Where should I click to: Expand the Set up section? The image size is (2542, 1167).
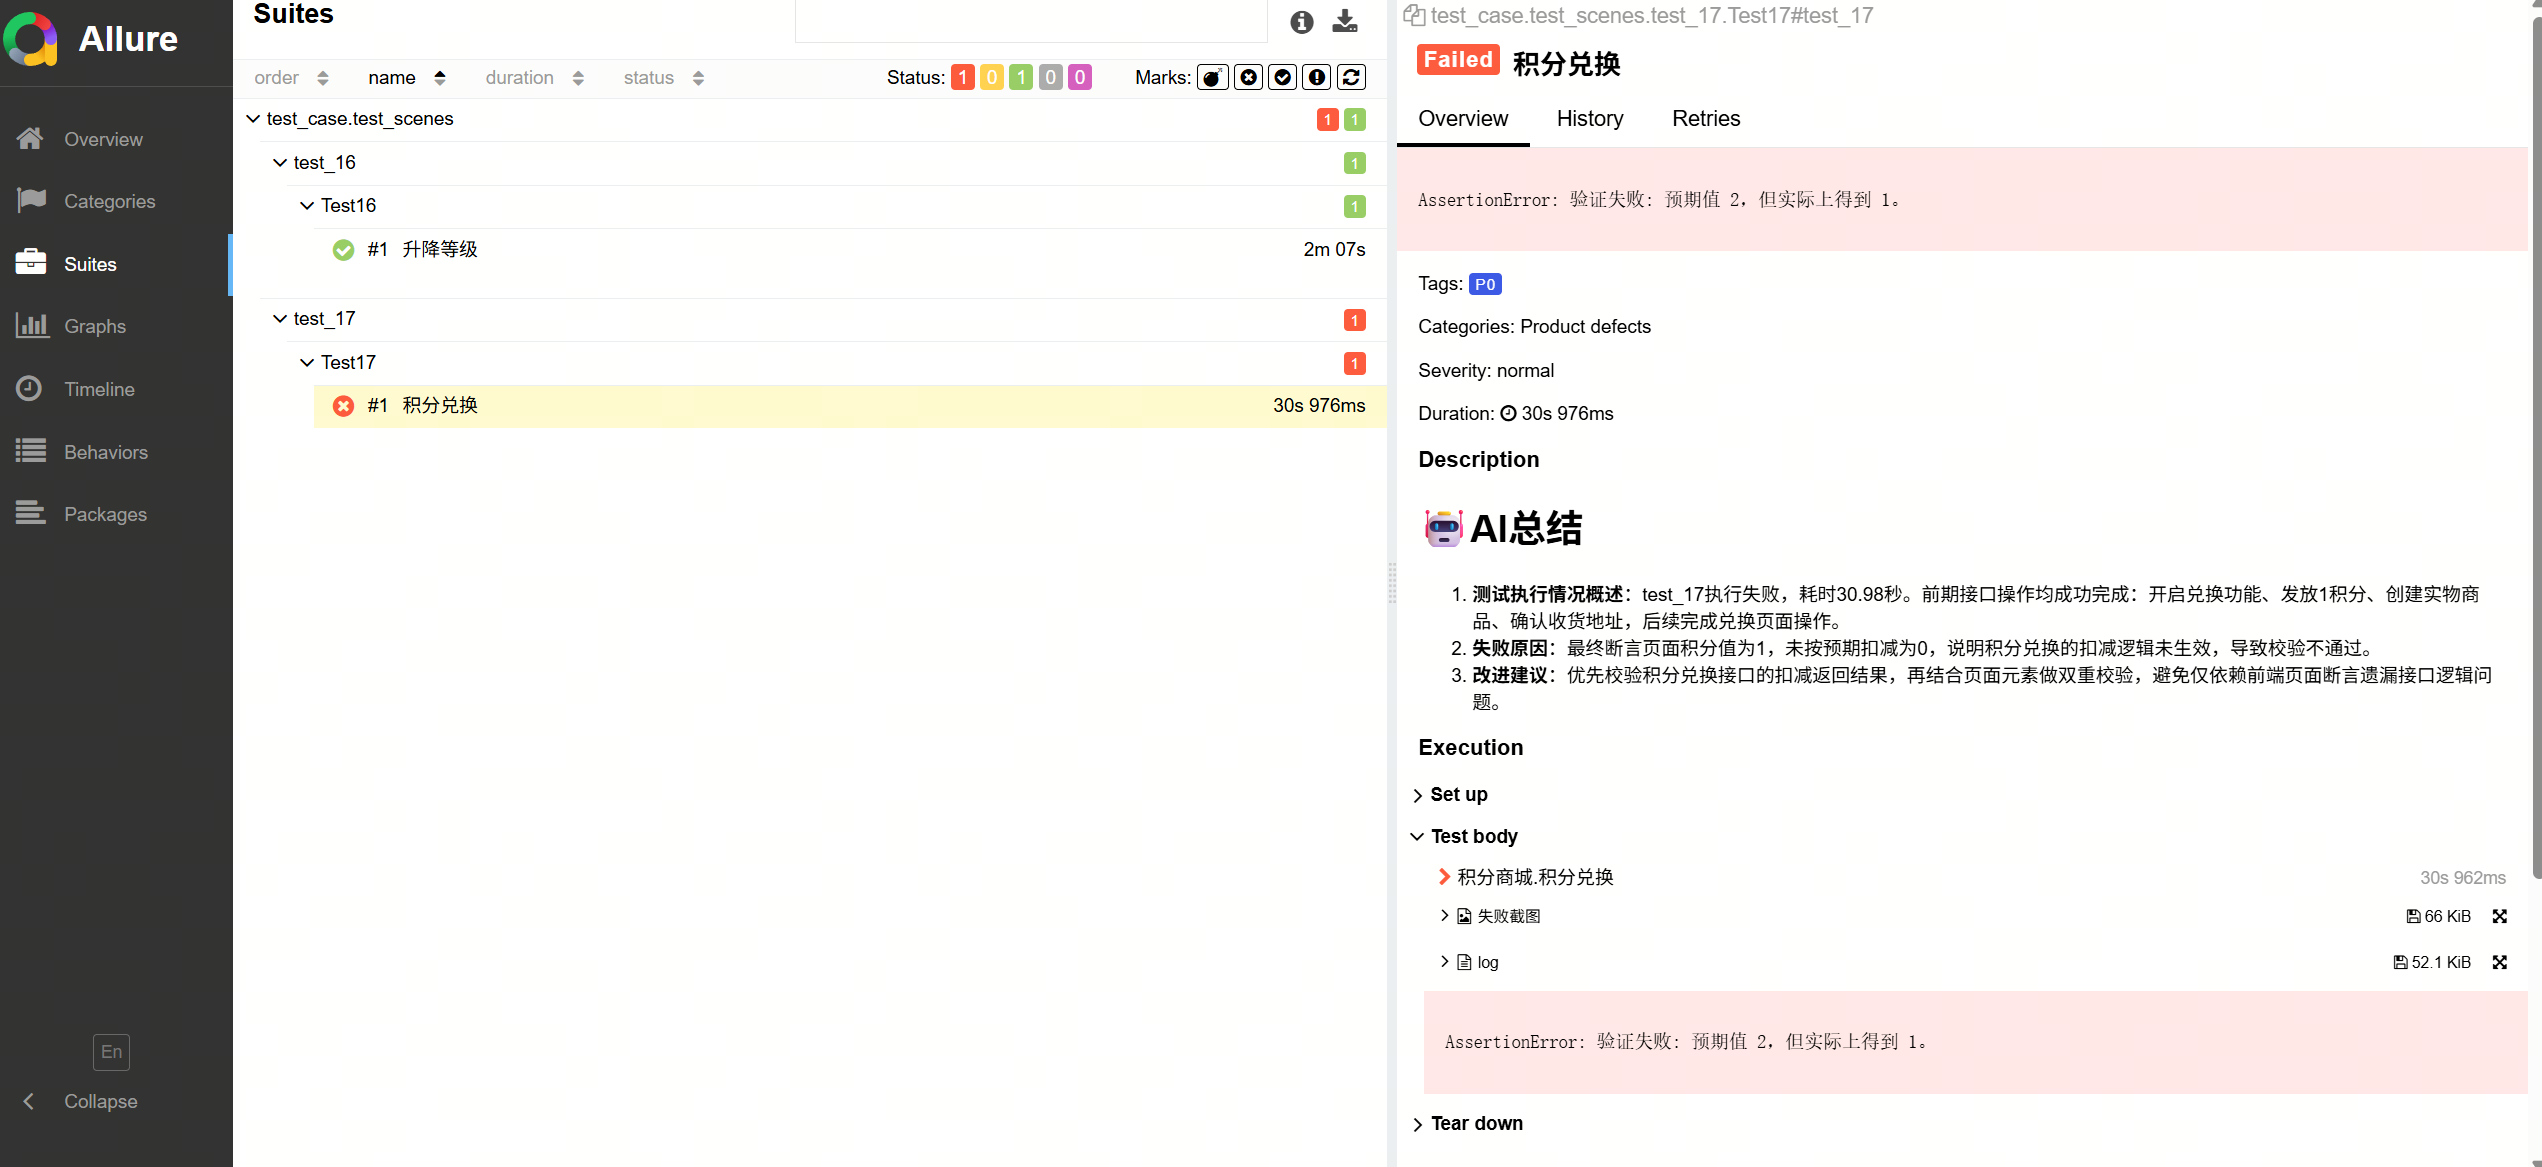(x=1457, y=794)
